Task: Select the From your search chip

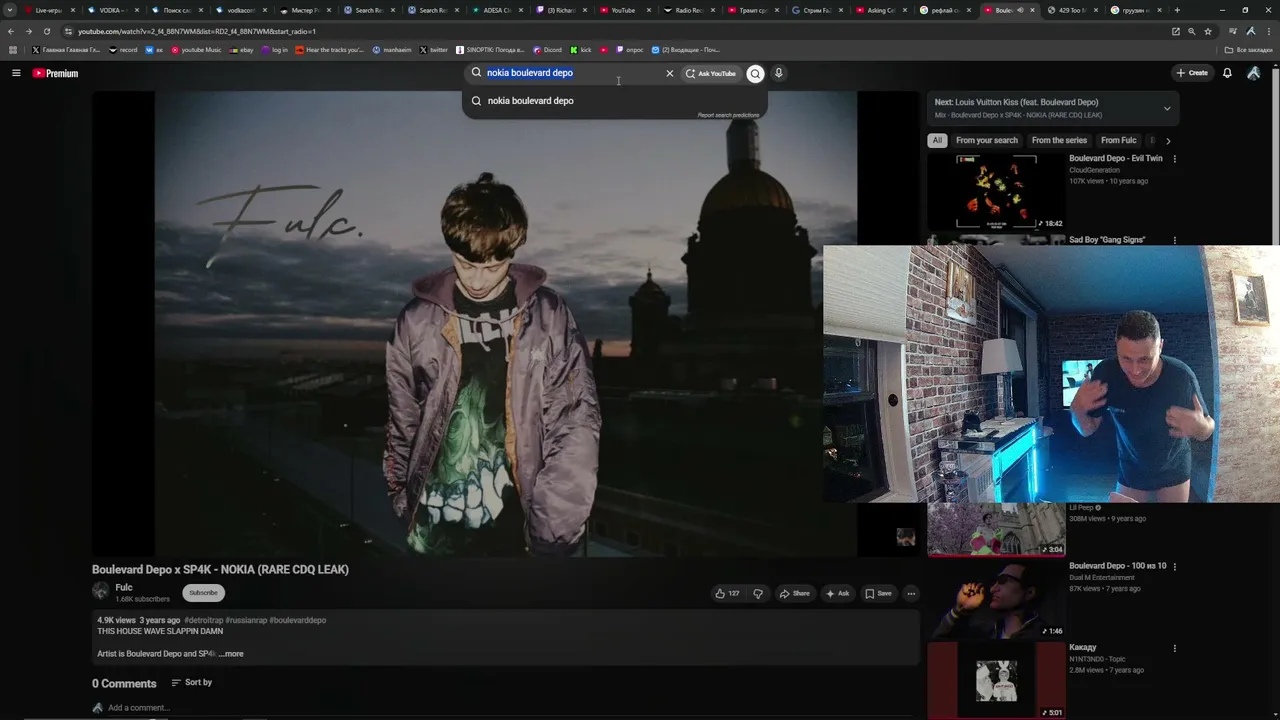Action: [x=986, y=141]
